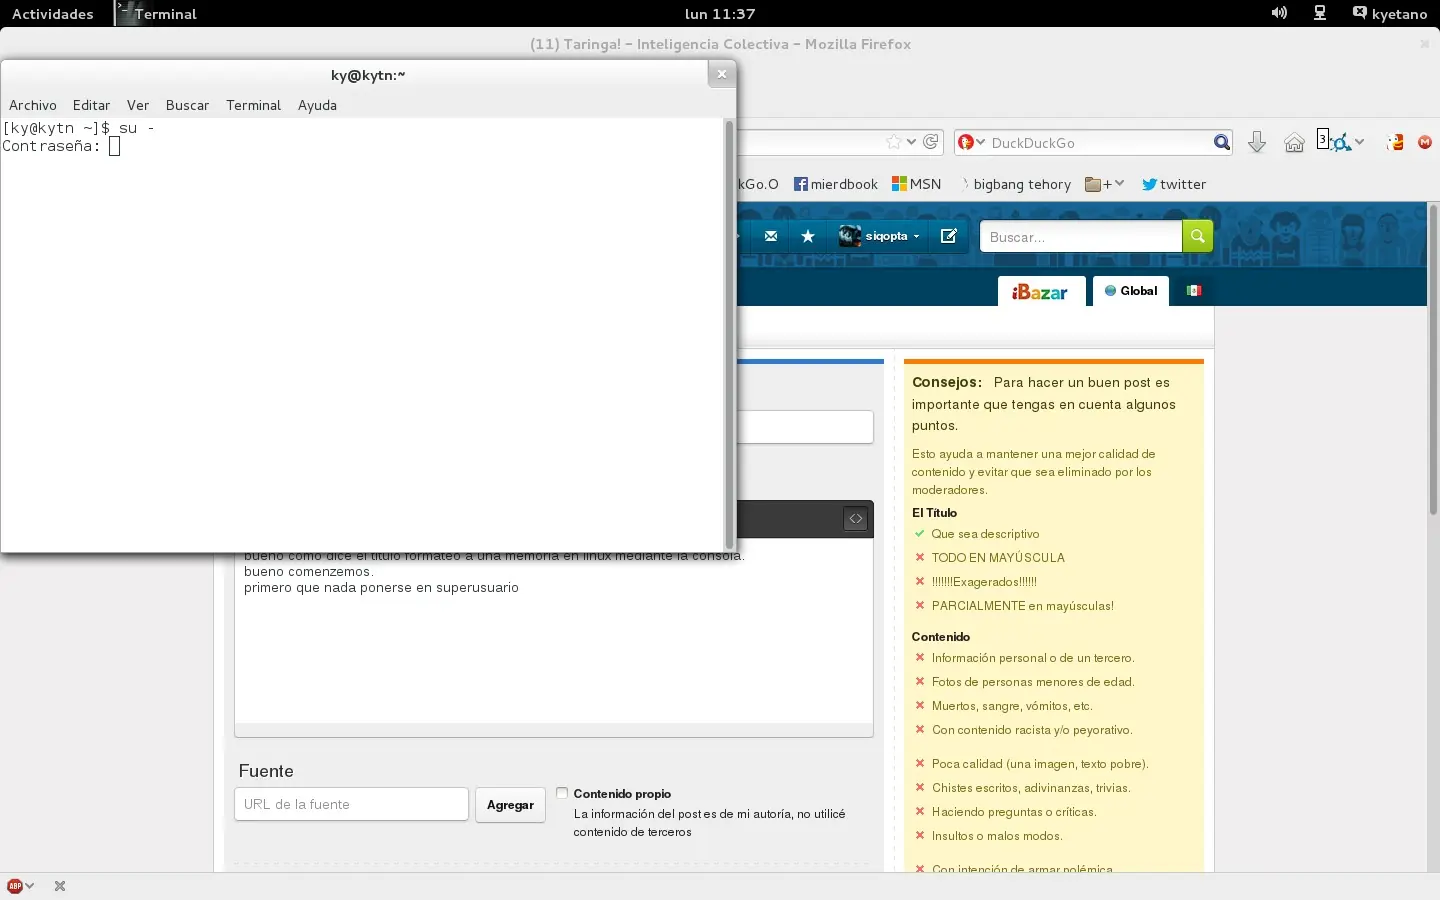
Task: Select the Mexico flag tab
Action: point(1194,291)
